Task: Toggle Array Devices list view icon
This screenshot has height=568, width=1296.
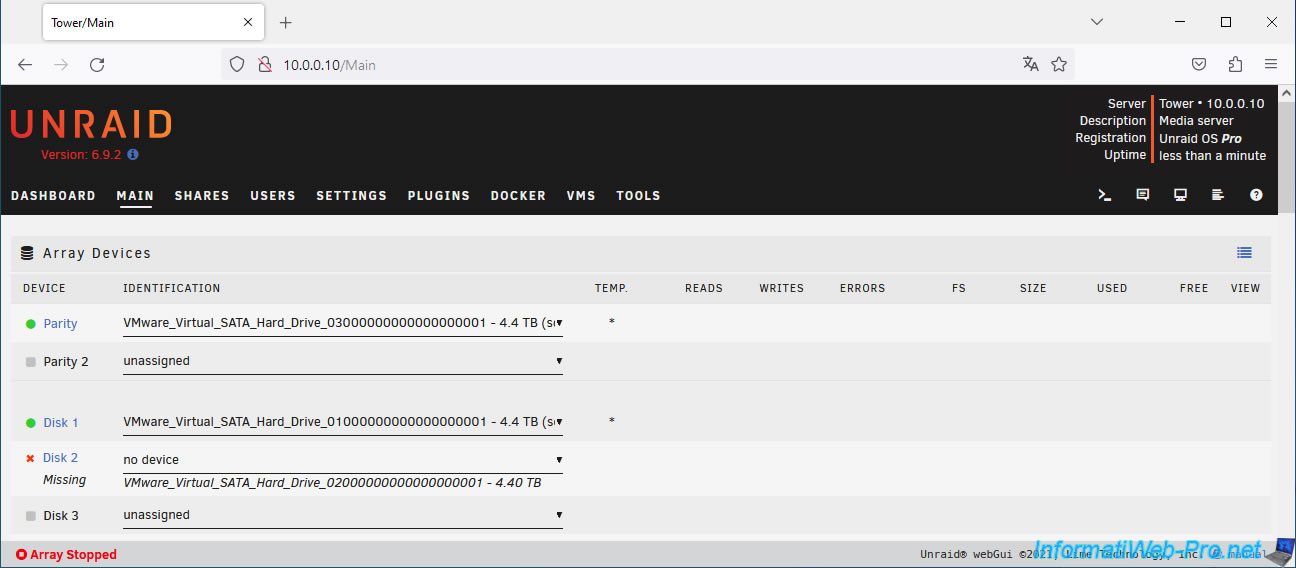Action: (1244, 253)
